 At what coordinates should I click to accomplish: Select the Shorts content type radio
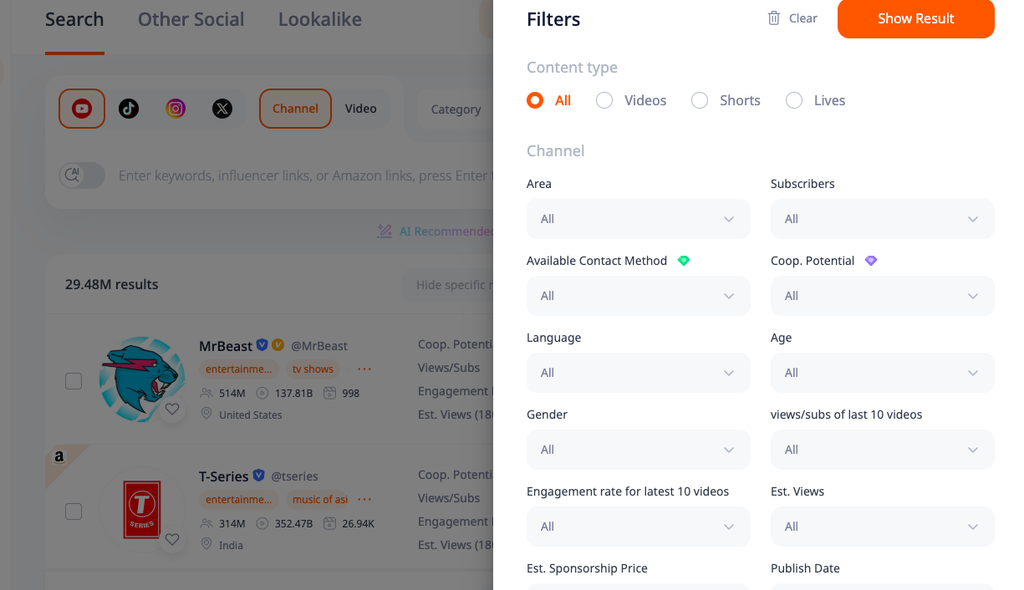[x=699, y=101]
